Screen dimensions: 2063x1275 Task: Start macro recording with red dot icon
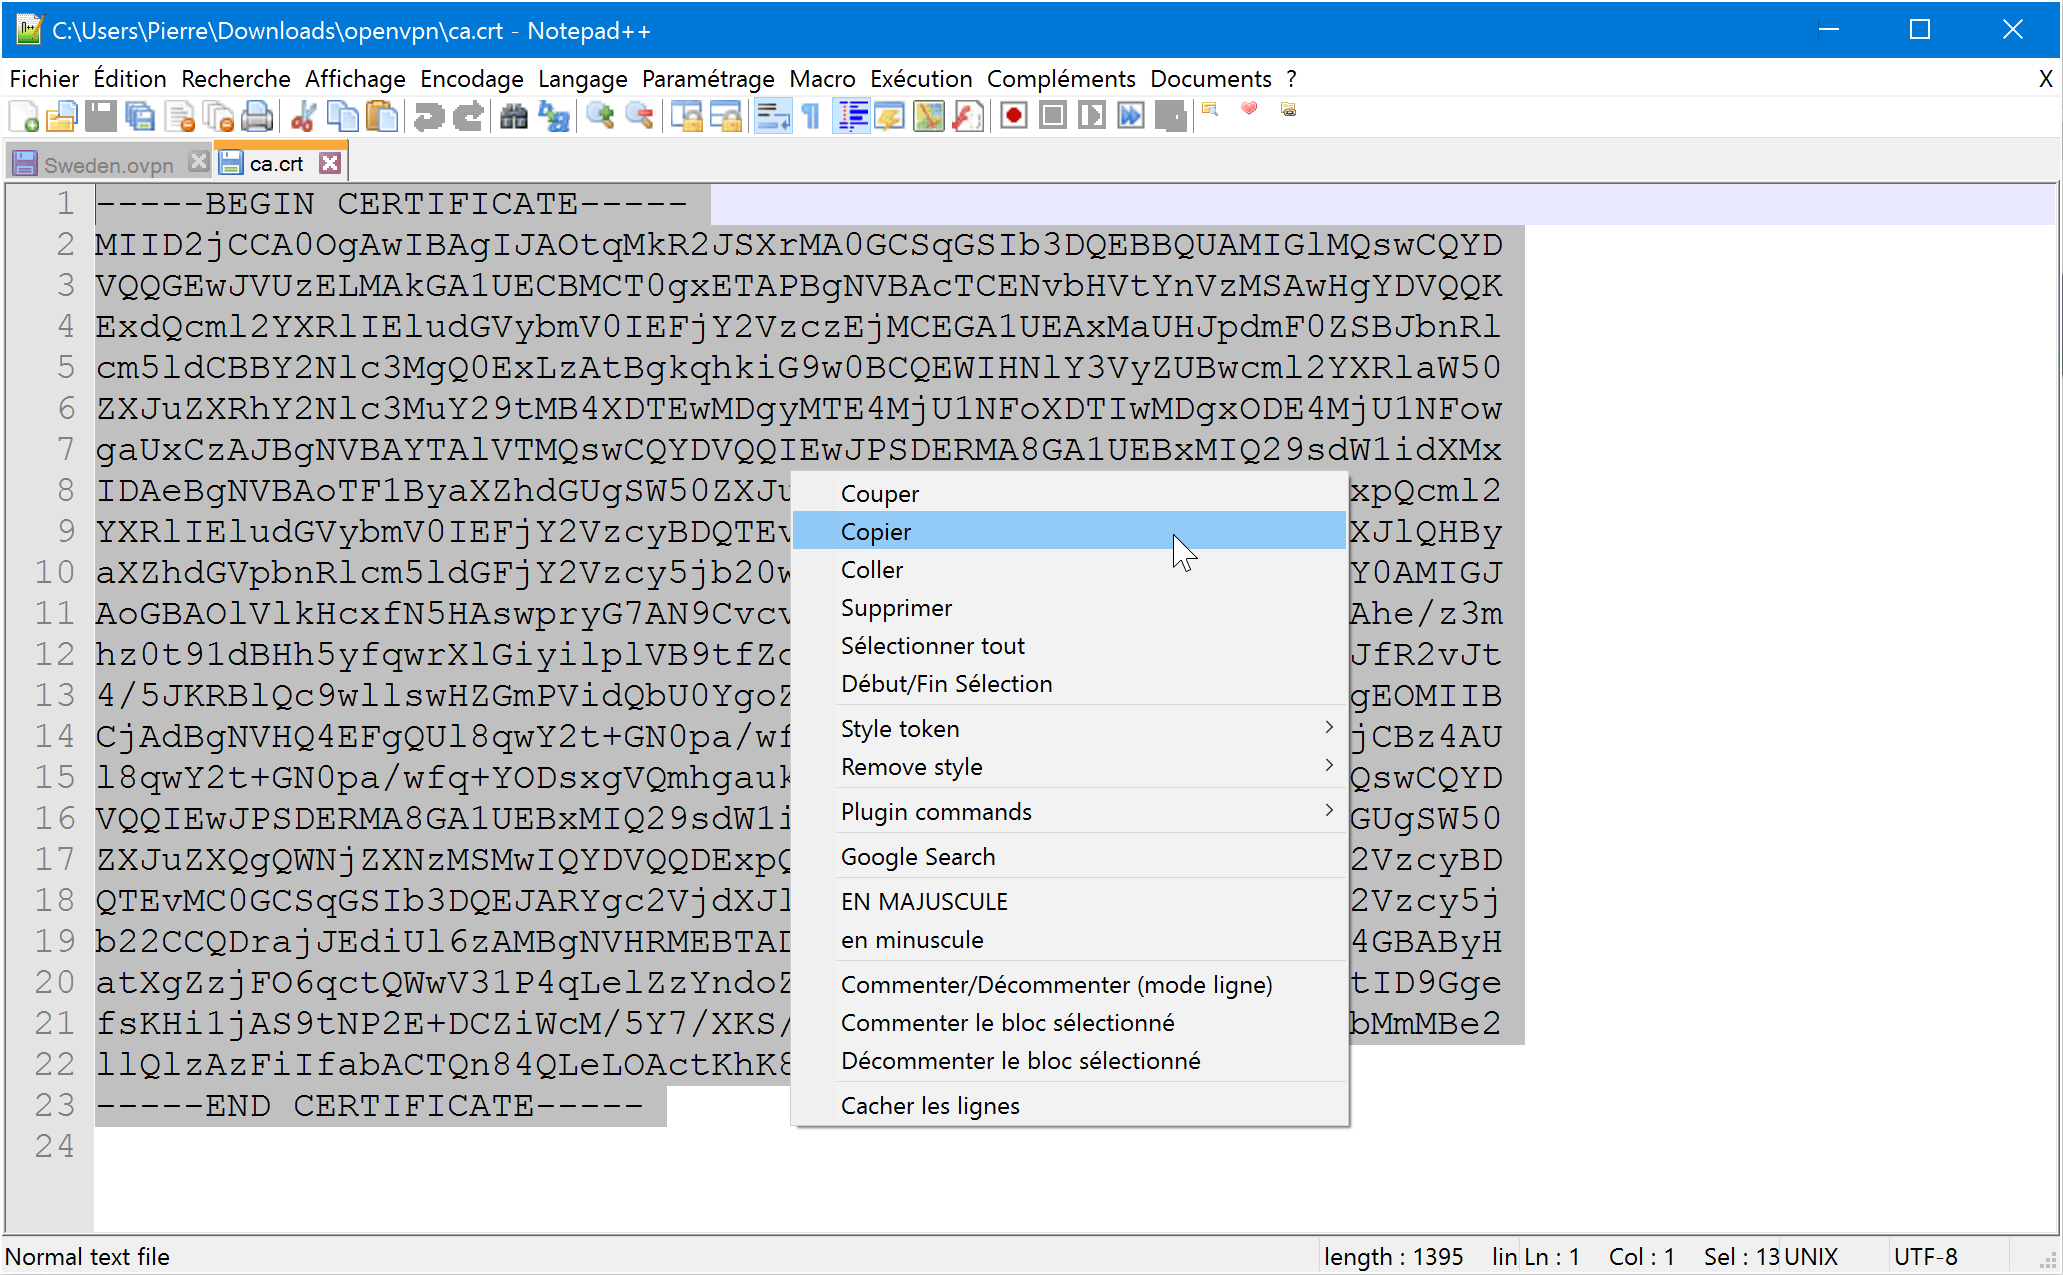tap(1013, 116)
